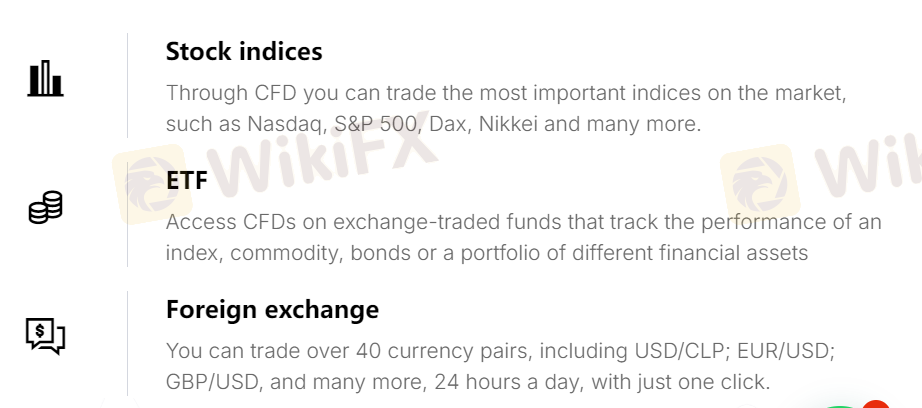
Task: Select the Foreign exchange heading
Action: 272,309
